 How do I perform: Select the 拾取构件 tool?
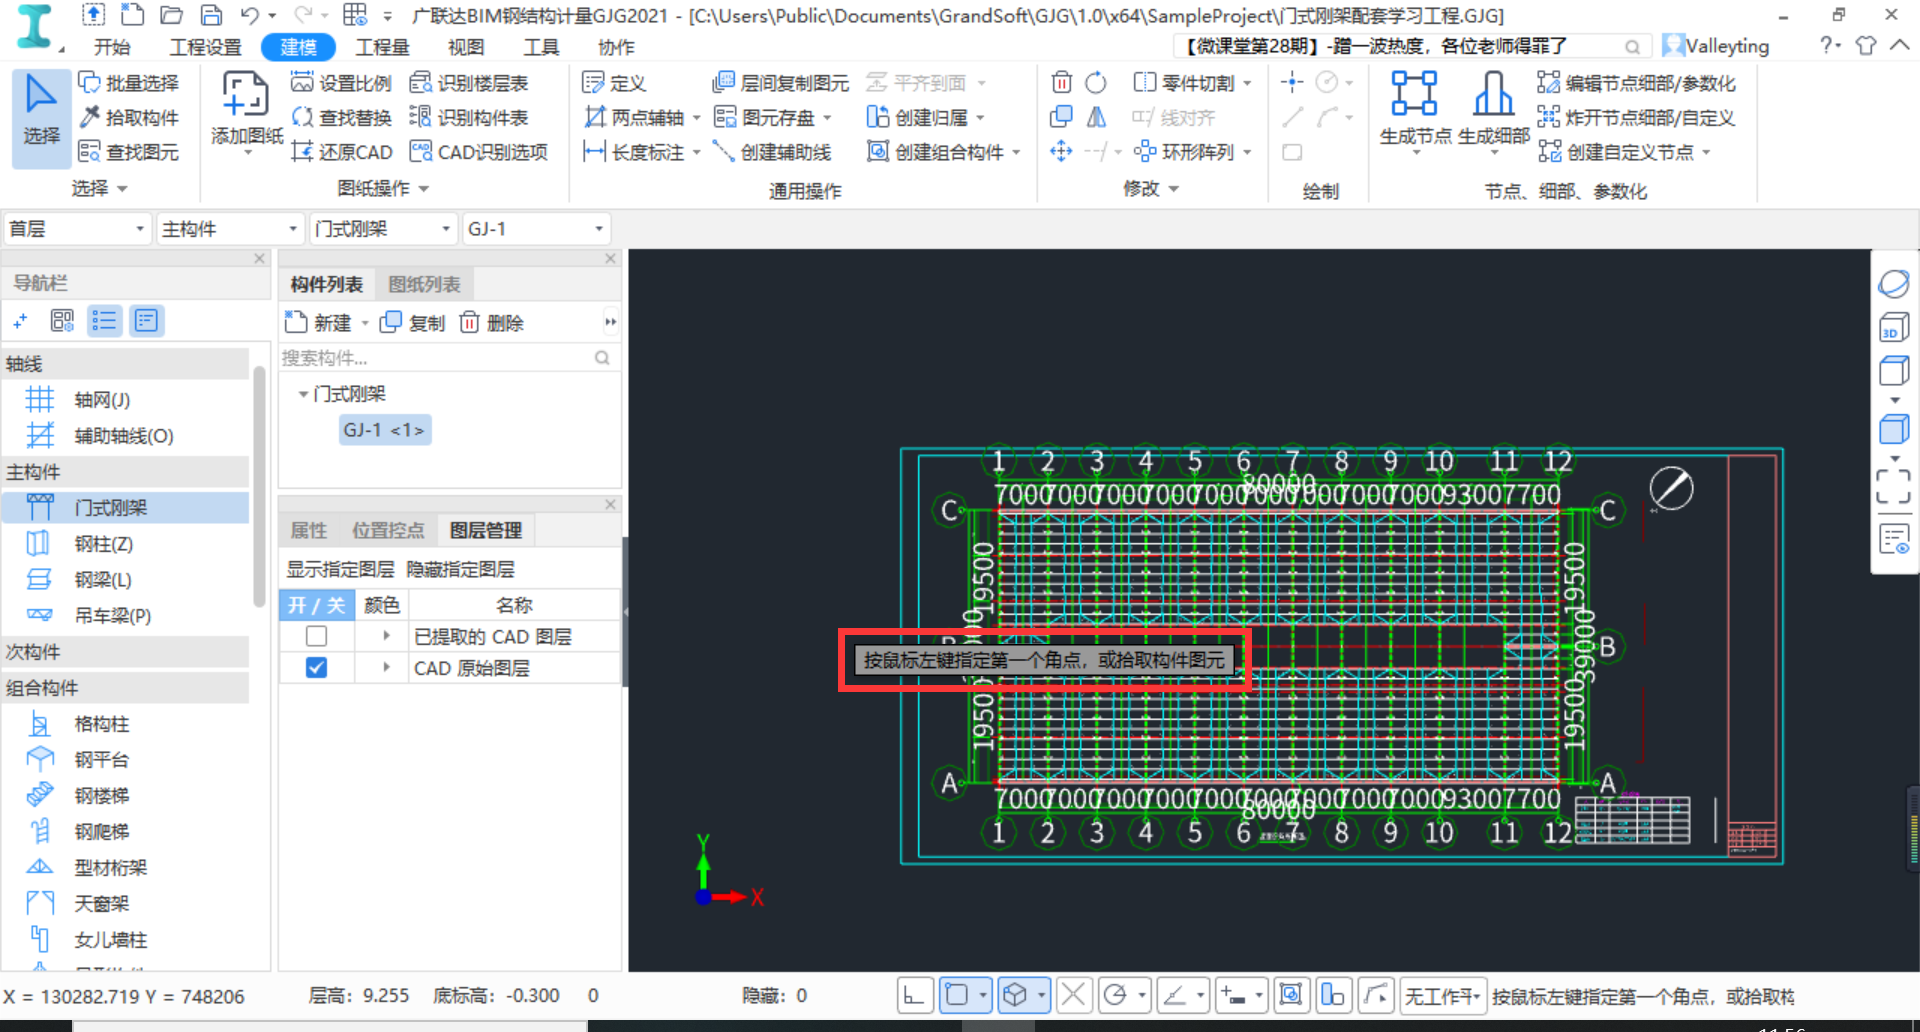(x=129, y=117)
